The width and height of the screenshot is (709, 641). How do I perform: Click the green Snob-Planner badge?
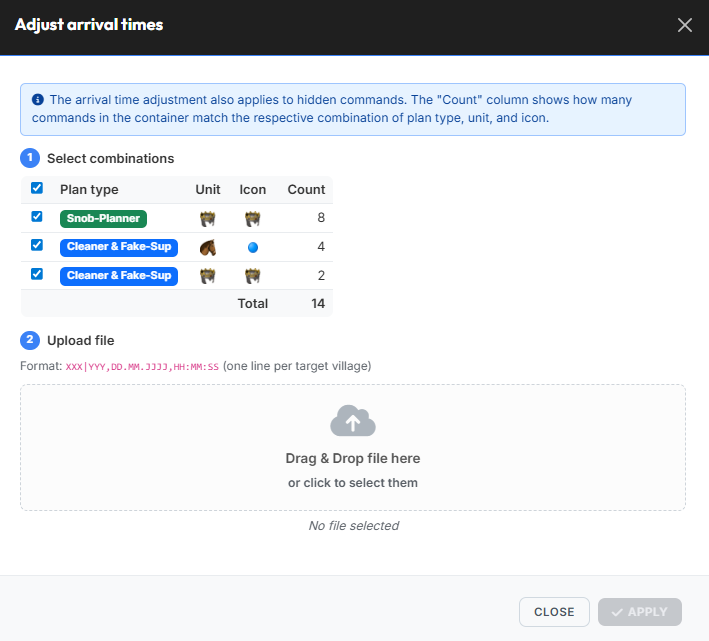[x=103, y=219]
